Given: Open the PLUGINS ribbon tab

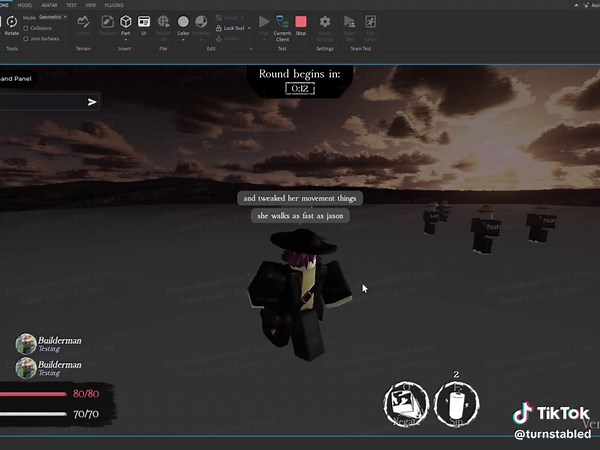Looking at the screenshot, I should pos(114,5).
